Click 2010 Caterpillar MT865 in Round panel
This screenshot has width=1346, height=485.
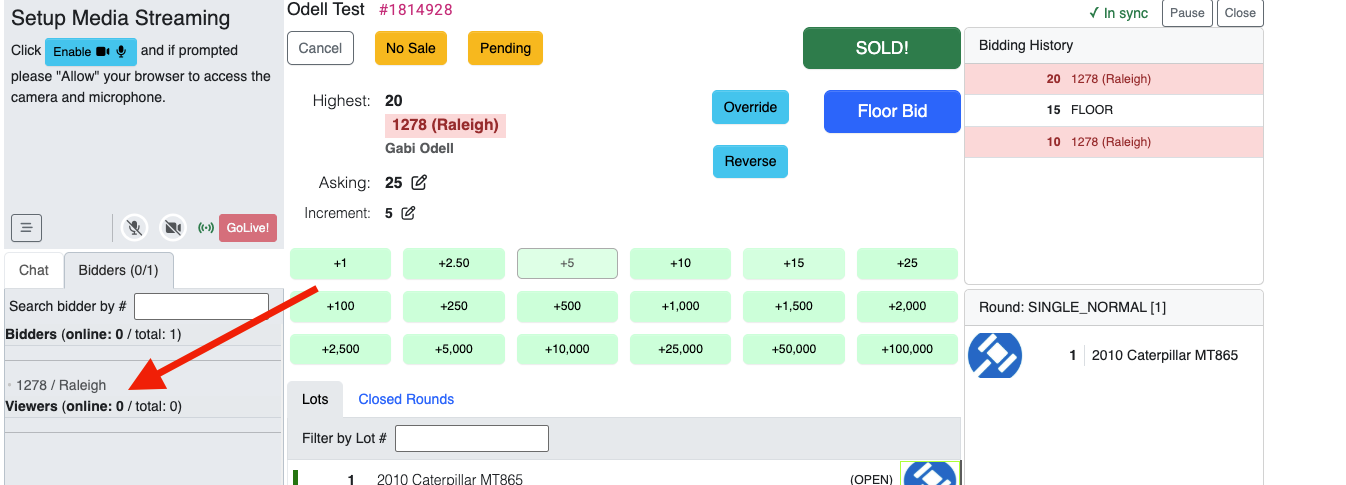1165,355
